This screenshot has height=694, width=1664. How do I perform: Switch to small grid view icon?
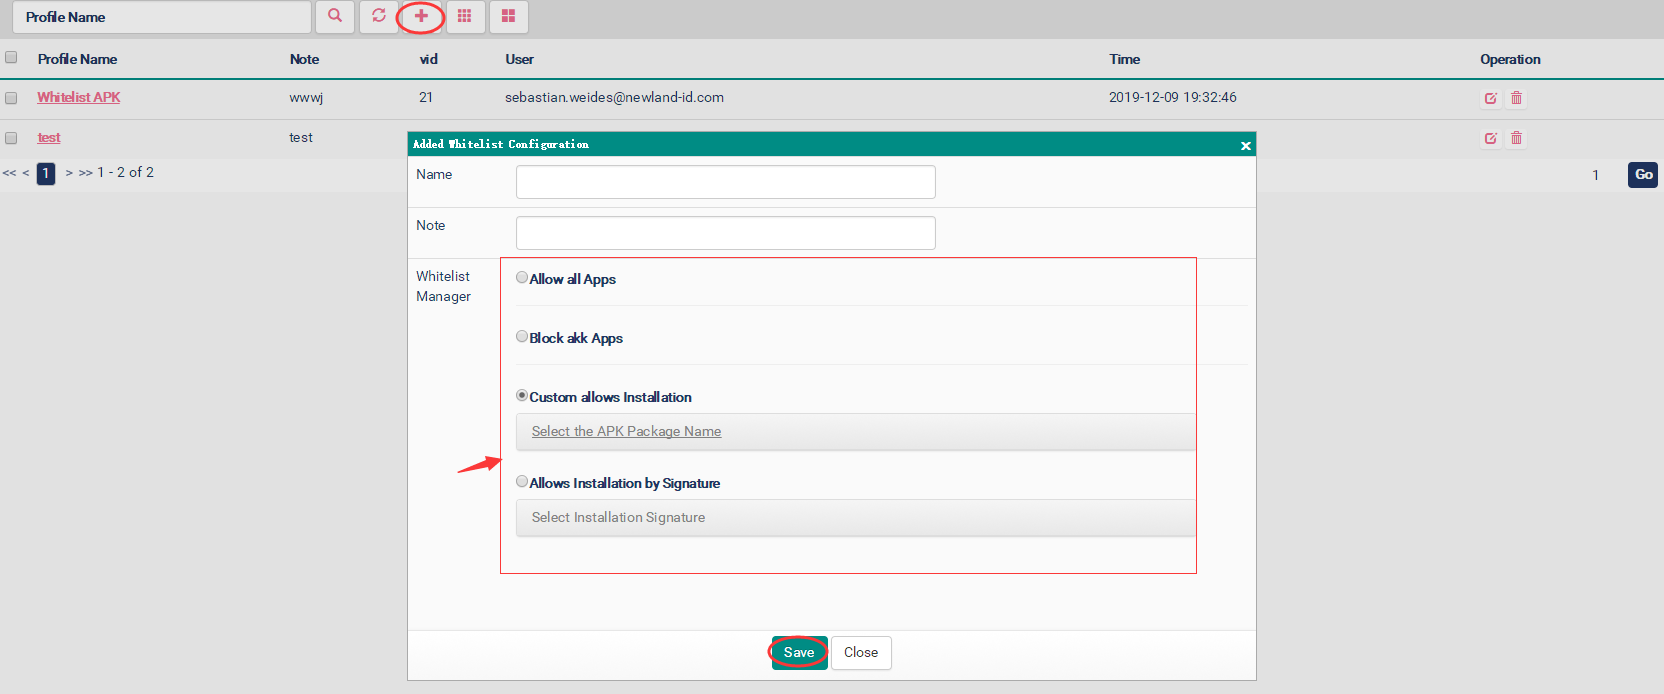464,16
